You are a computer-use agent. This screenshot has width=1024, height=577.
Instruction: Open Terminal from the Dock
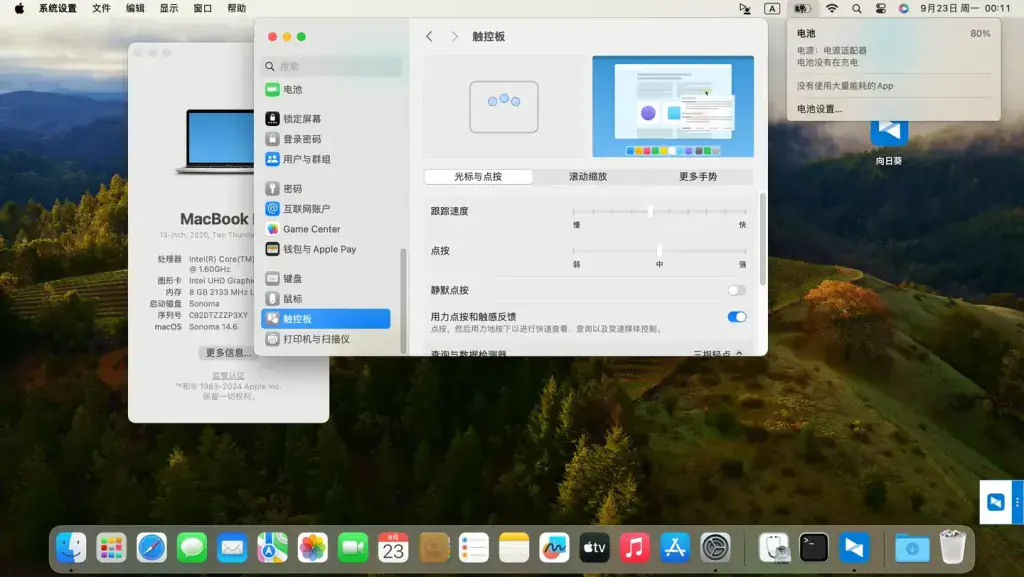pos(814,548)
